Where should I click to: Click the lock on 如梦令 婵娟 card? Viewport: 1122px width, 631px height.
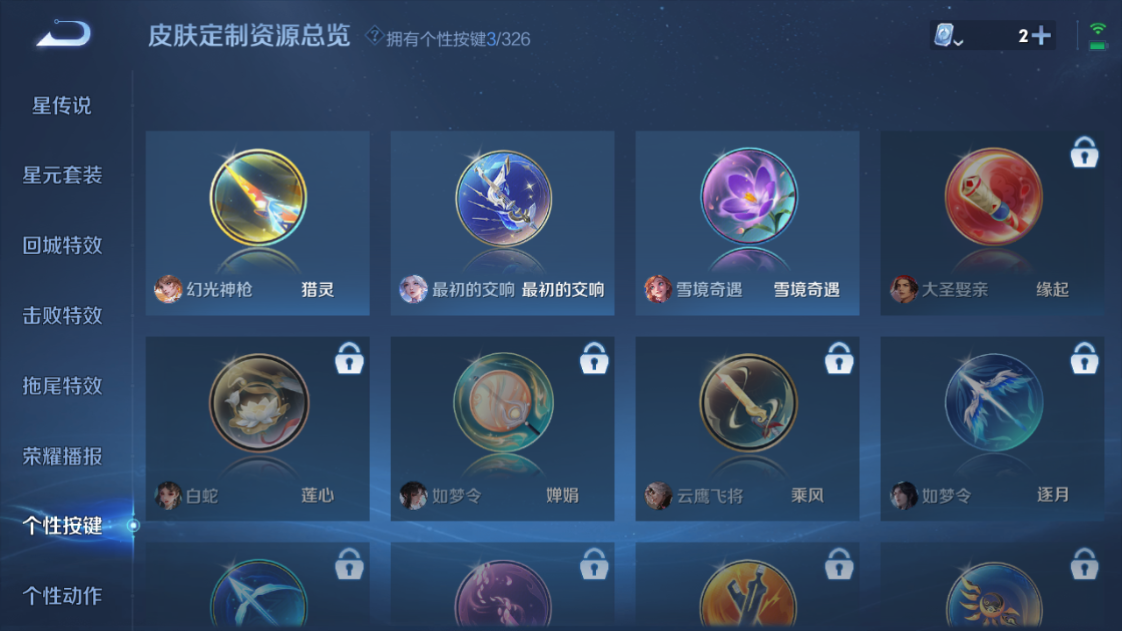[x=594, y=358]
